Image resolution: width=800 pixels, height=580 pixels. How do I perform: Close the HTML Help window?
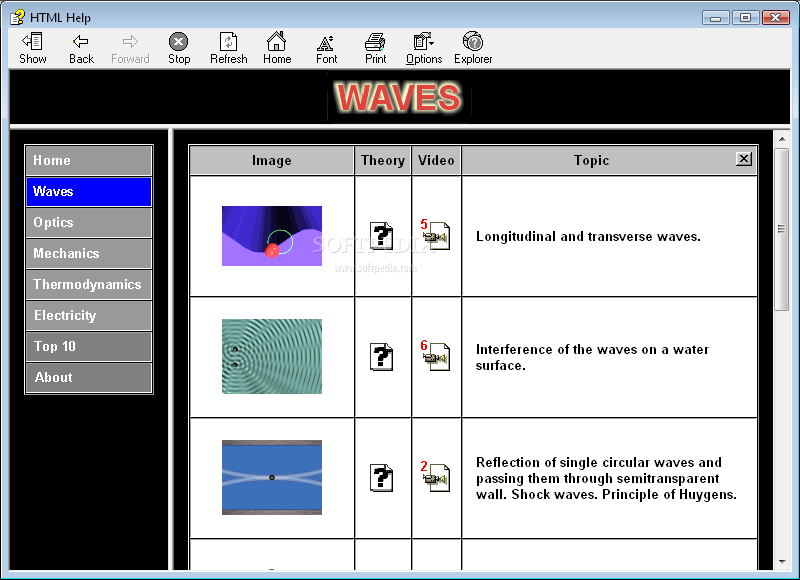[776, 18]
